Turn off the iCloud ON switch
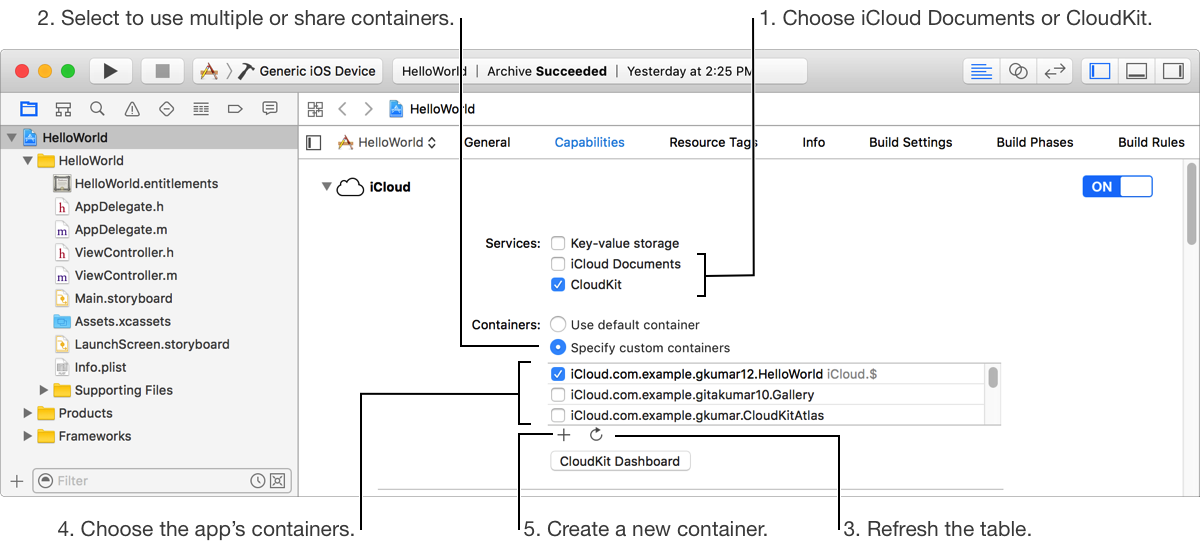 1117,187
